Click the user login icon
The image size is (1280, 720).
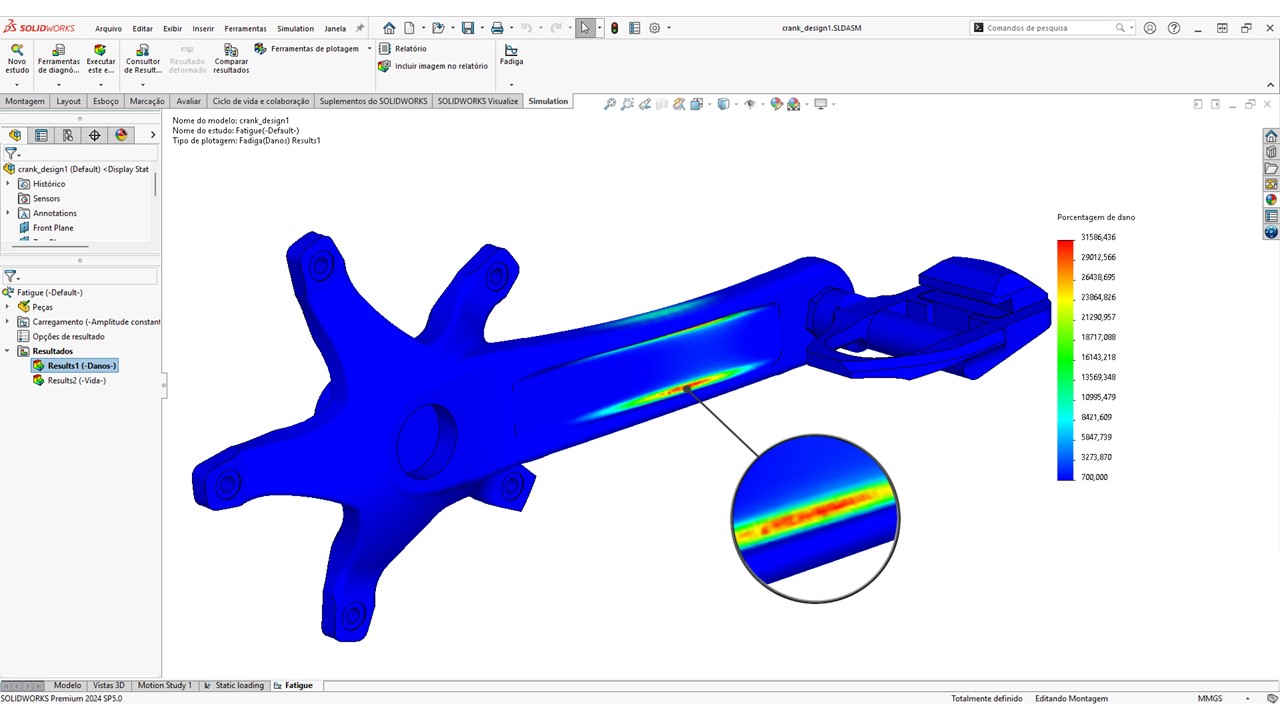[x=1150, y=28]
